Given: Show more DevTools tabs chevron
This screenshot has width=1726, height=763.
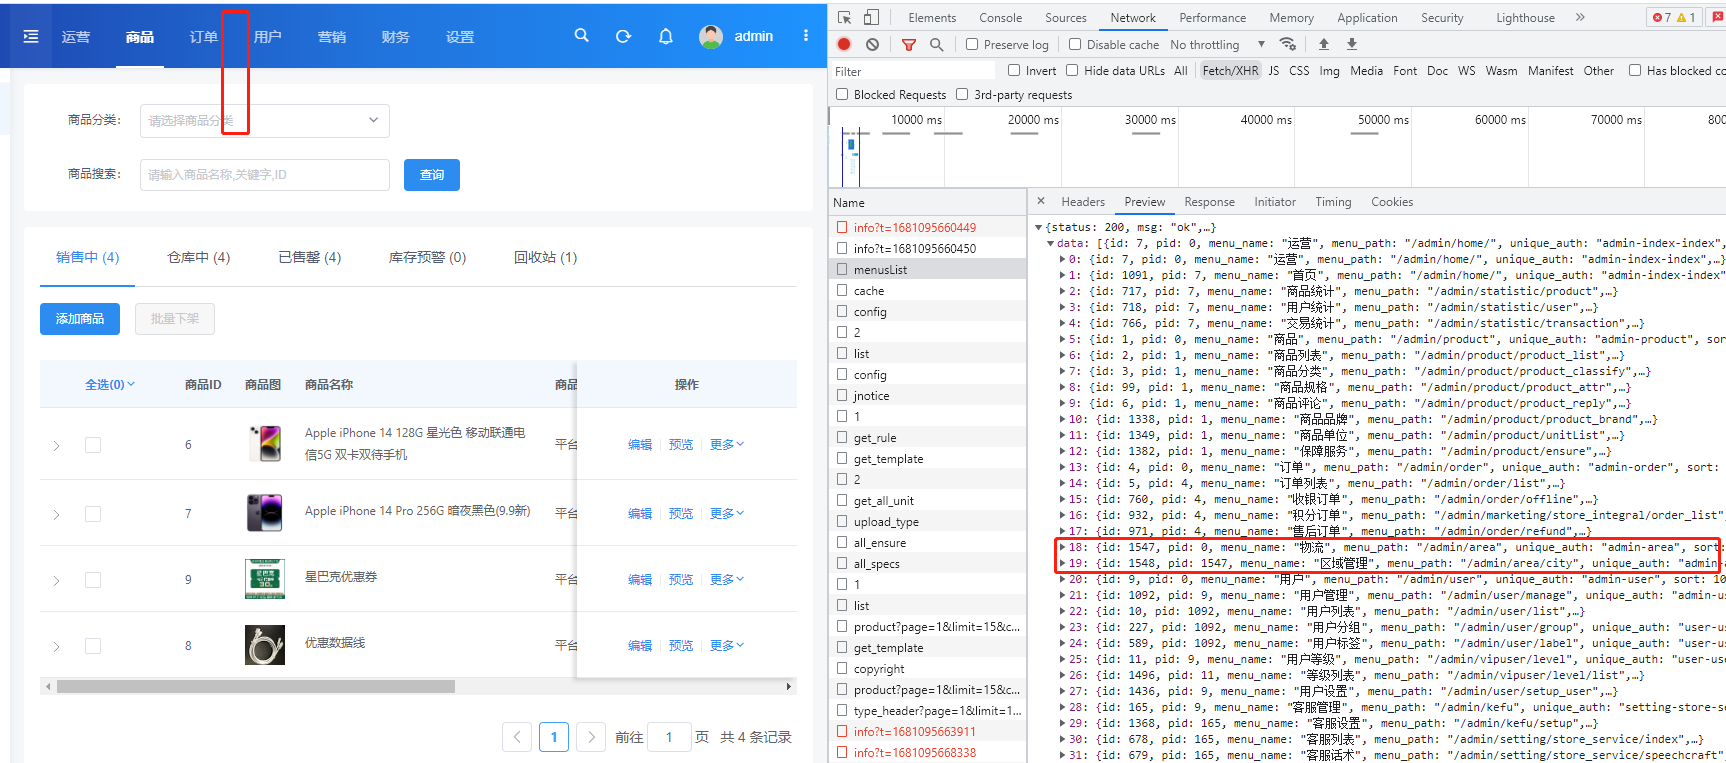Looking at the screenshot, I should (x=1580, y=17).
